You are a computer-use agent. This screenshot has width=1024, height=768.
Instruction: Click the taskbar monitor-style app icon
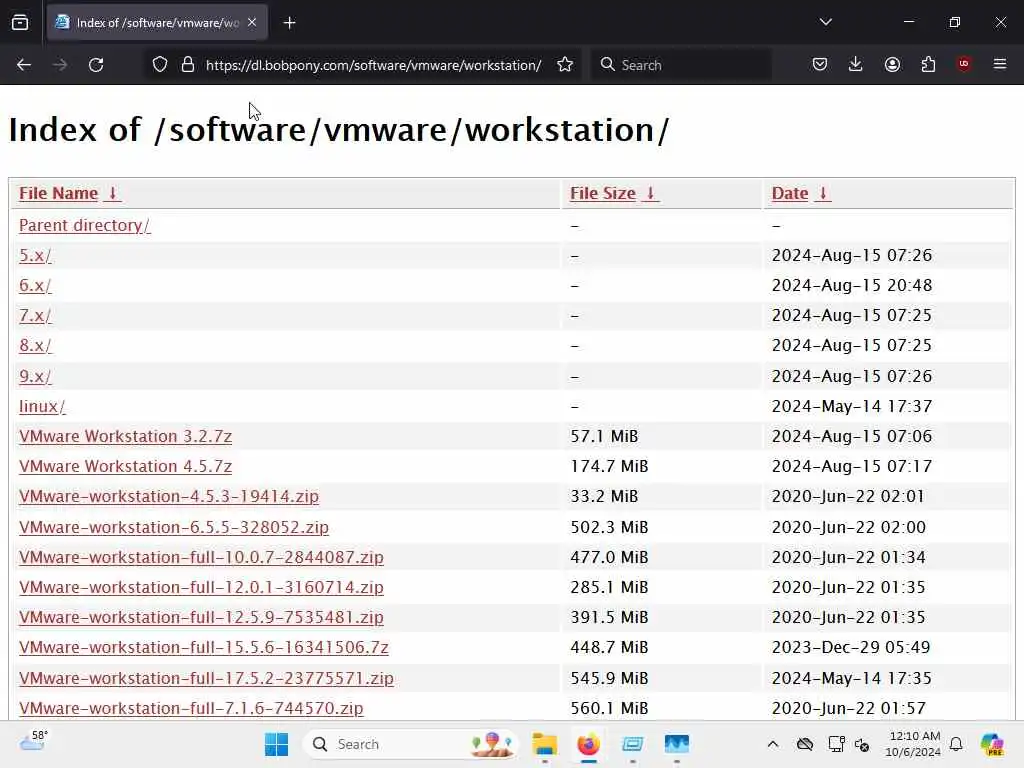(632, 744)
